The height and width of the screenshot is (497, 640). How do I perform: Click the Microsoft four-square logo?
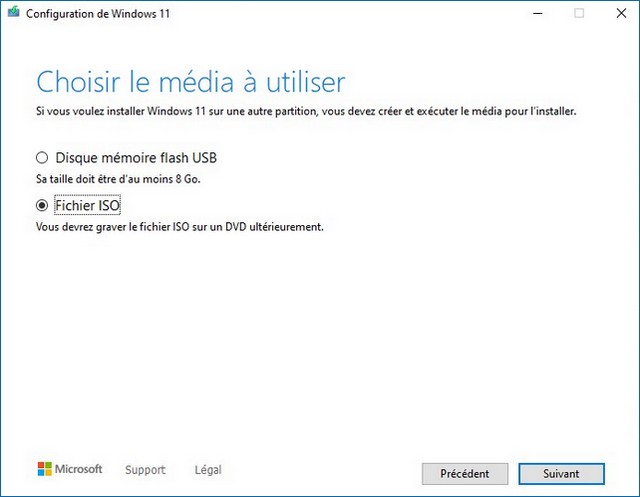click(44, 469)
